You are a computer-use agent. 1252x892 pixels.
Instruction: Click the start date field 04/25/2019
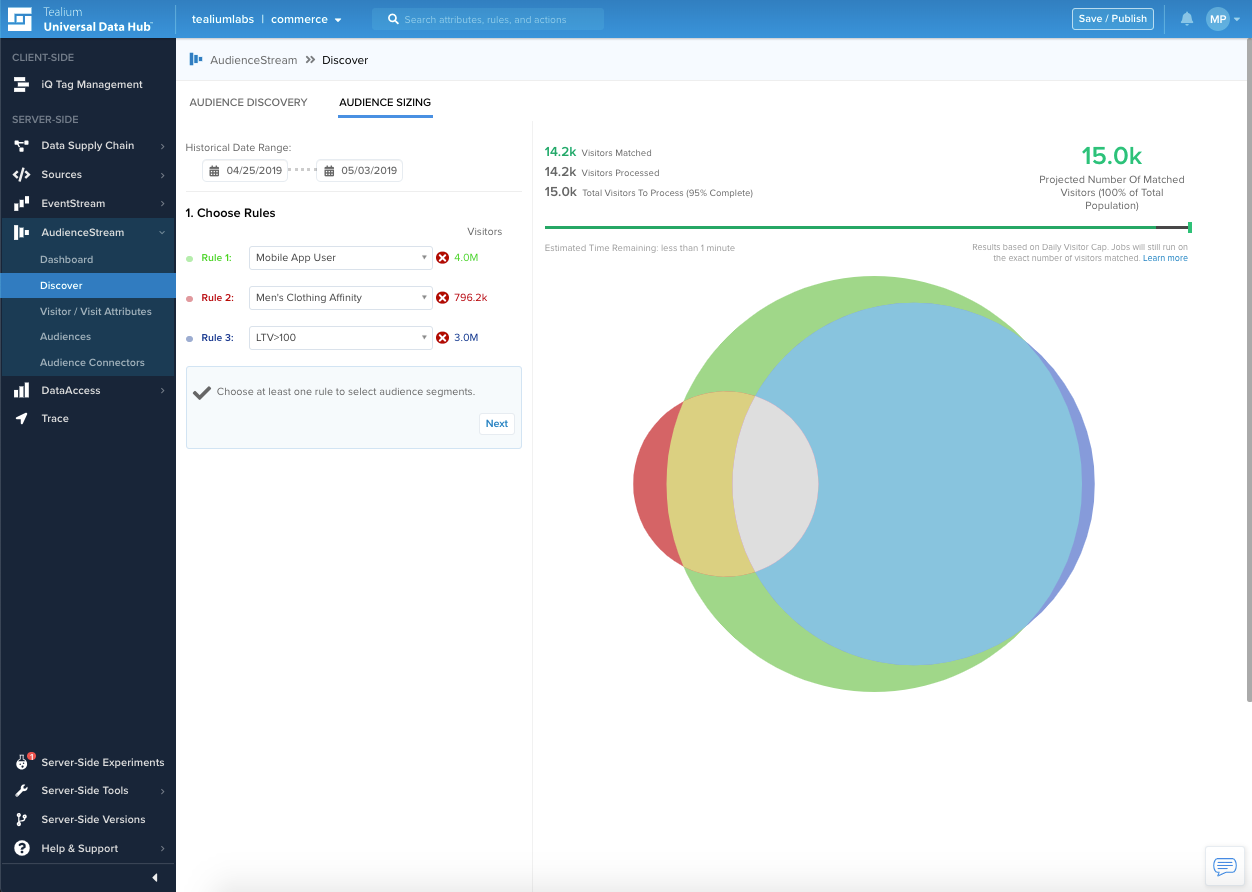click(245, 171)
